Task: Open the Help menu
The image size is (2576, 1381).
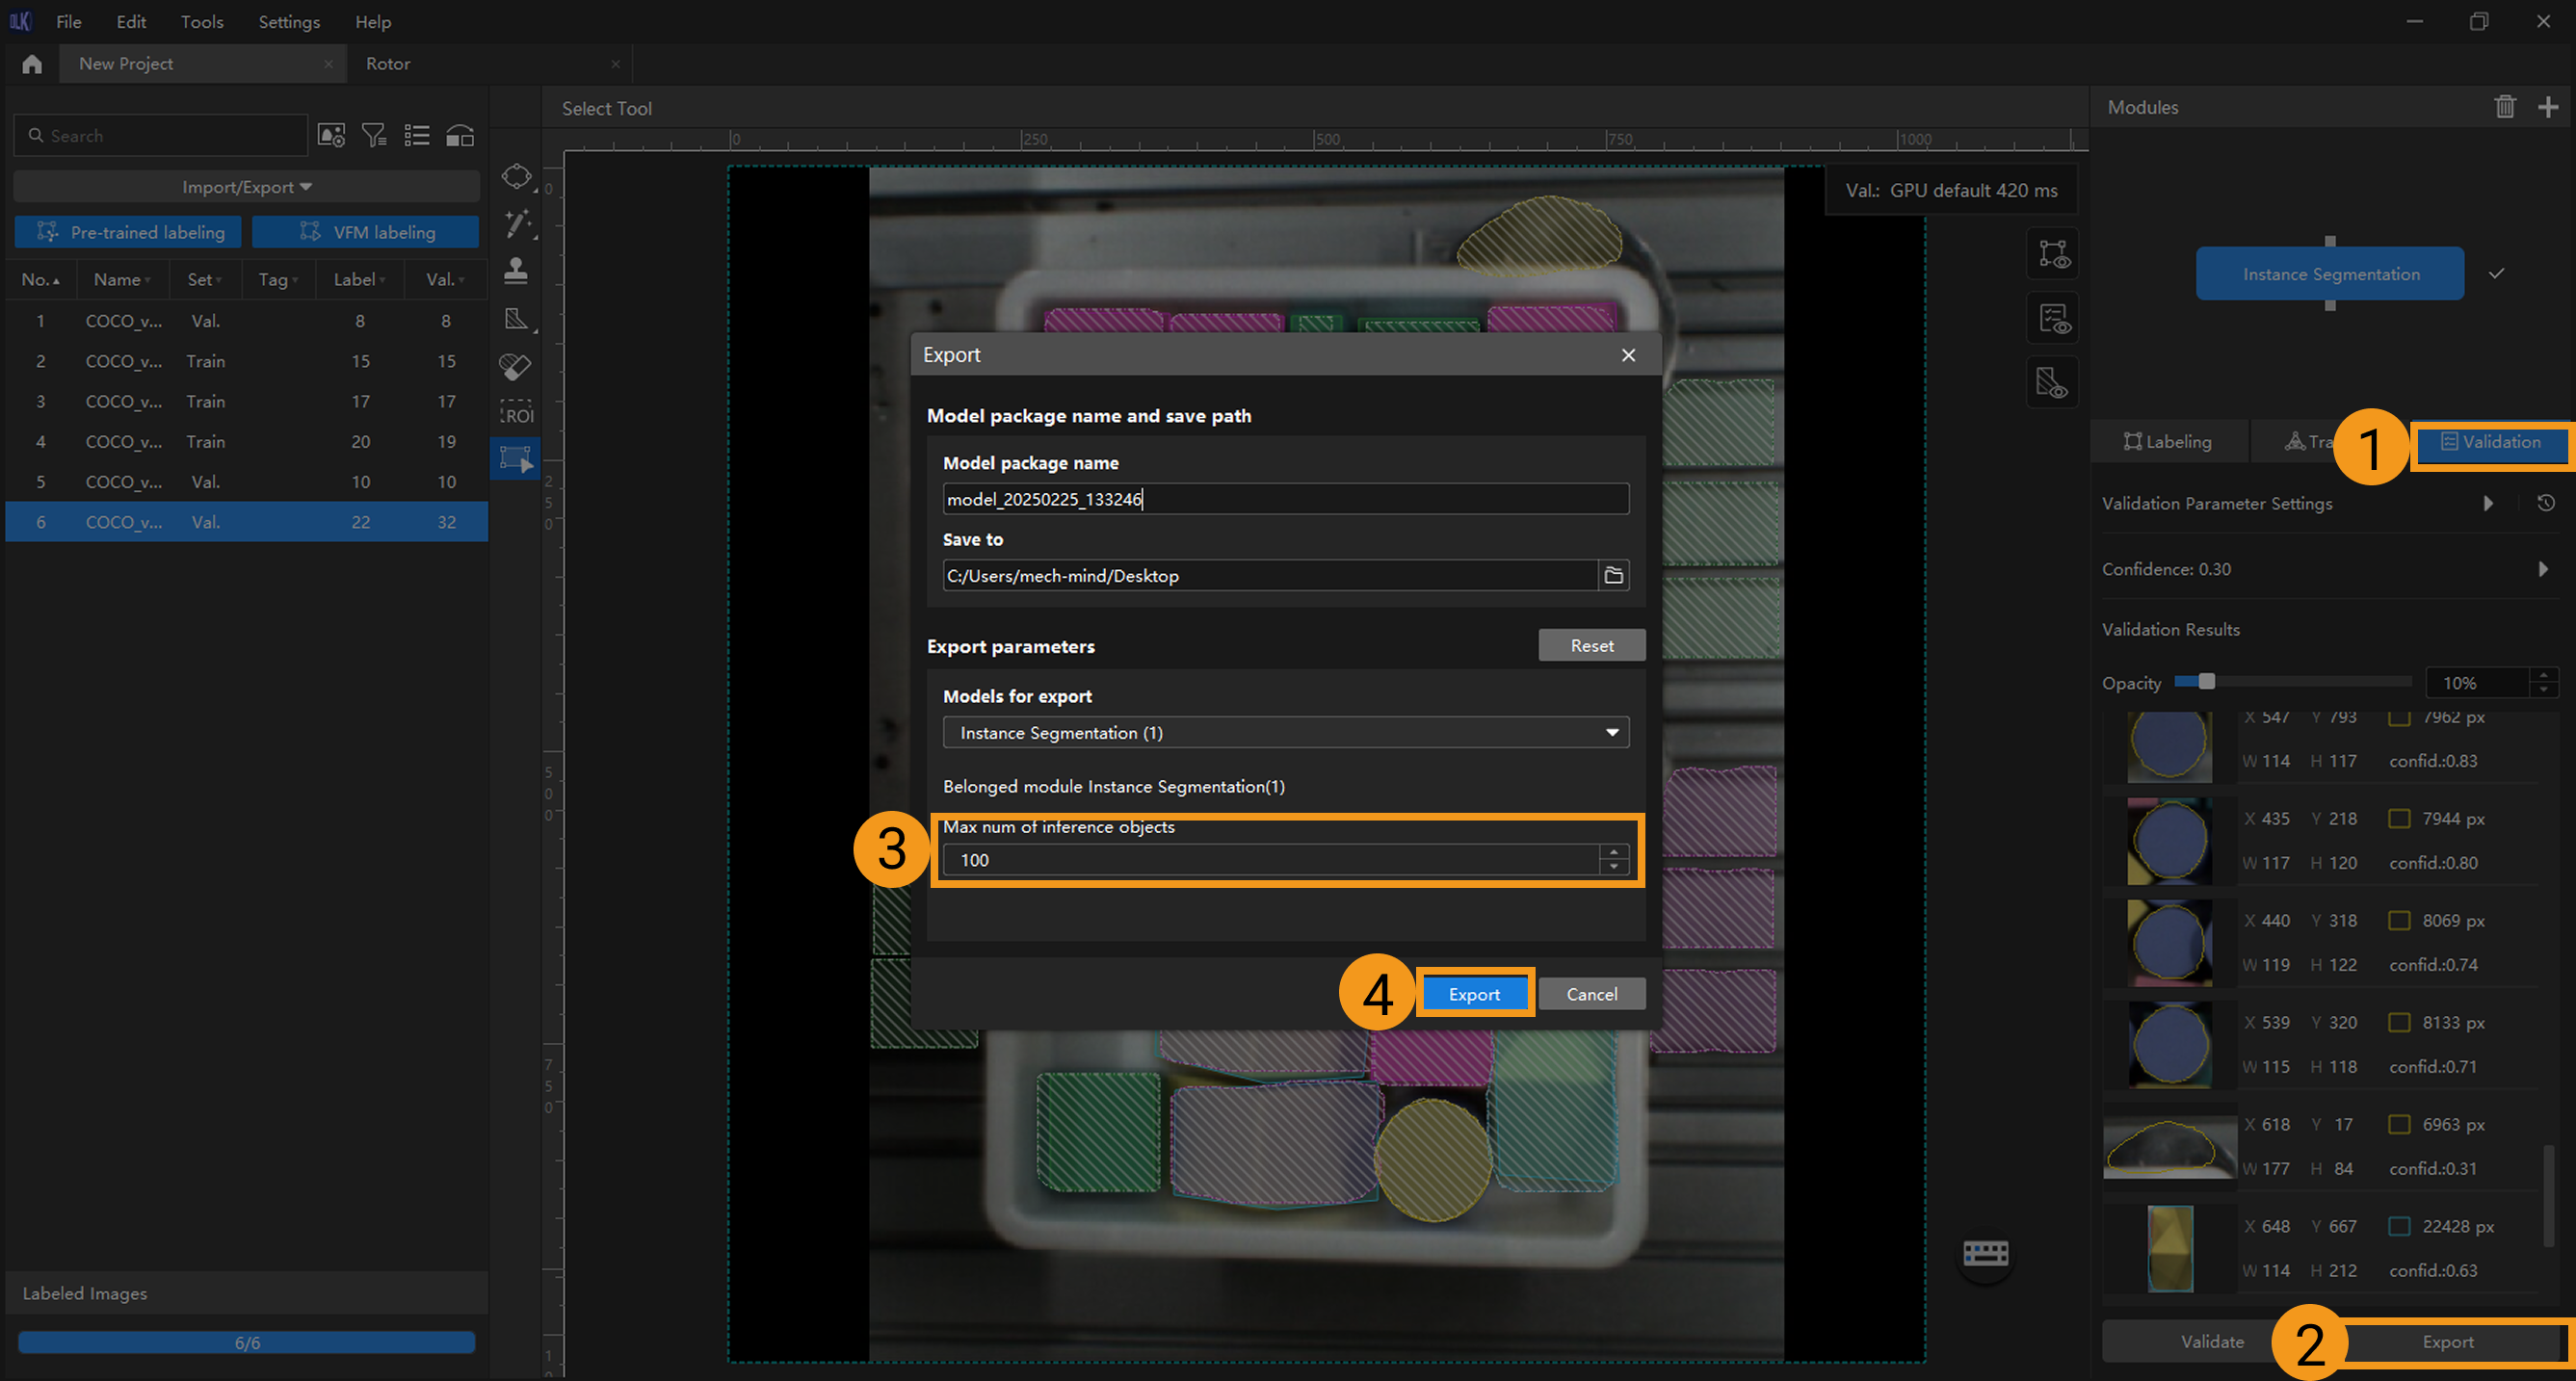Action: pos(373,21)
